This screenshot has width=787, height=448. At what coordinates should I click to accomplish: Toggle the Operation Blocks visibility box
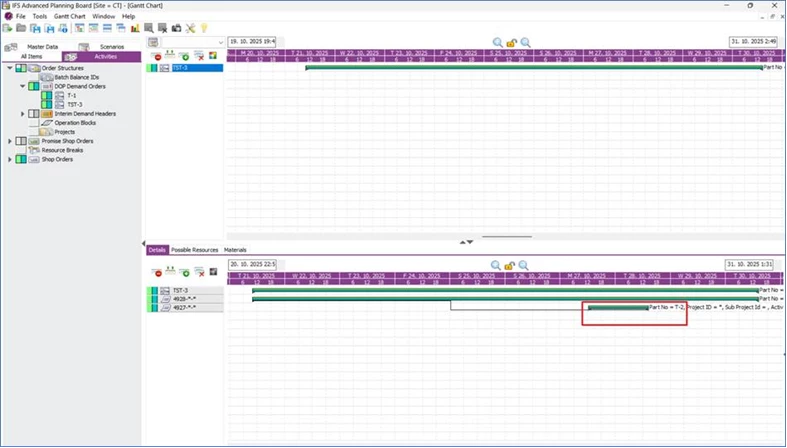(x=34, y=123)
